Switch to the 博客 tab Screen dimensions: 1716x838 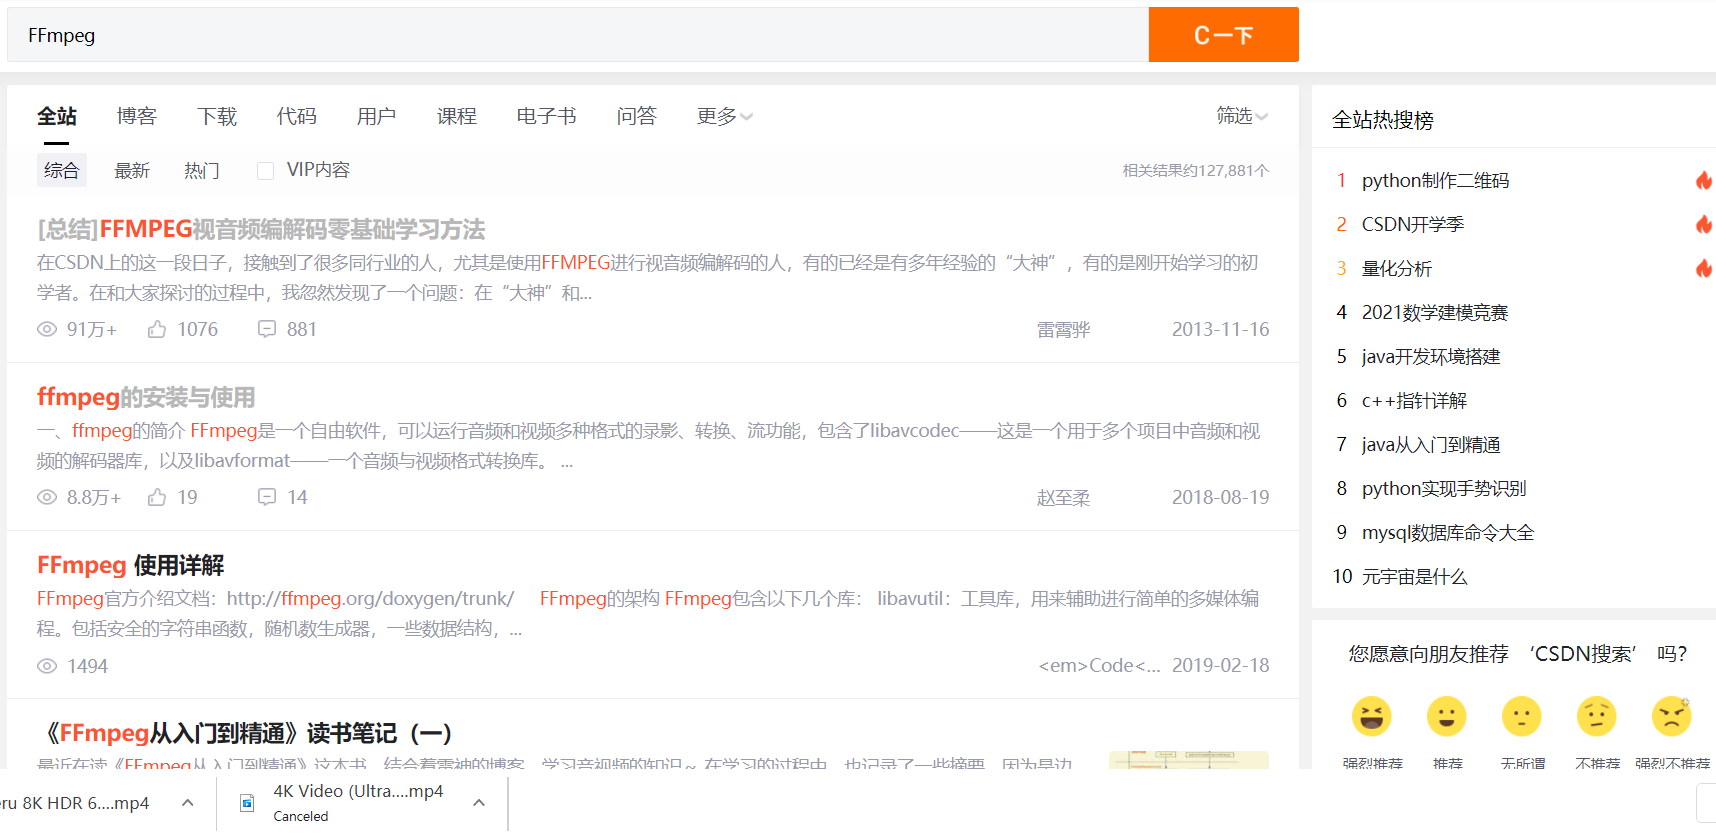137,116
